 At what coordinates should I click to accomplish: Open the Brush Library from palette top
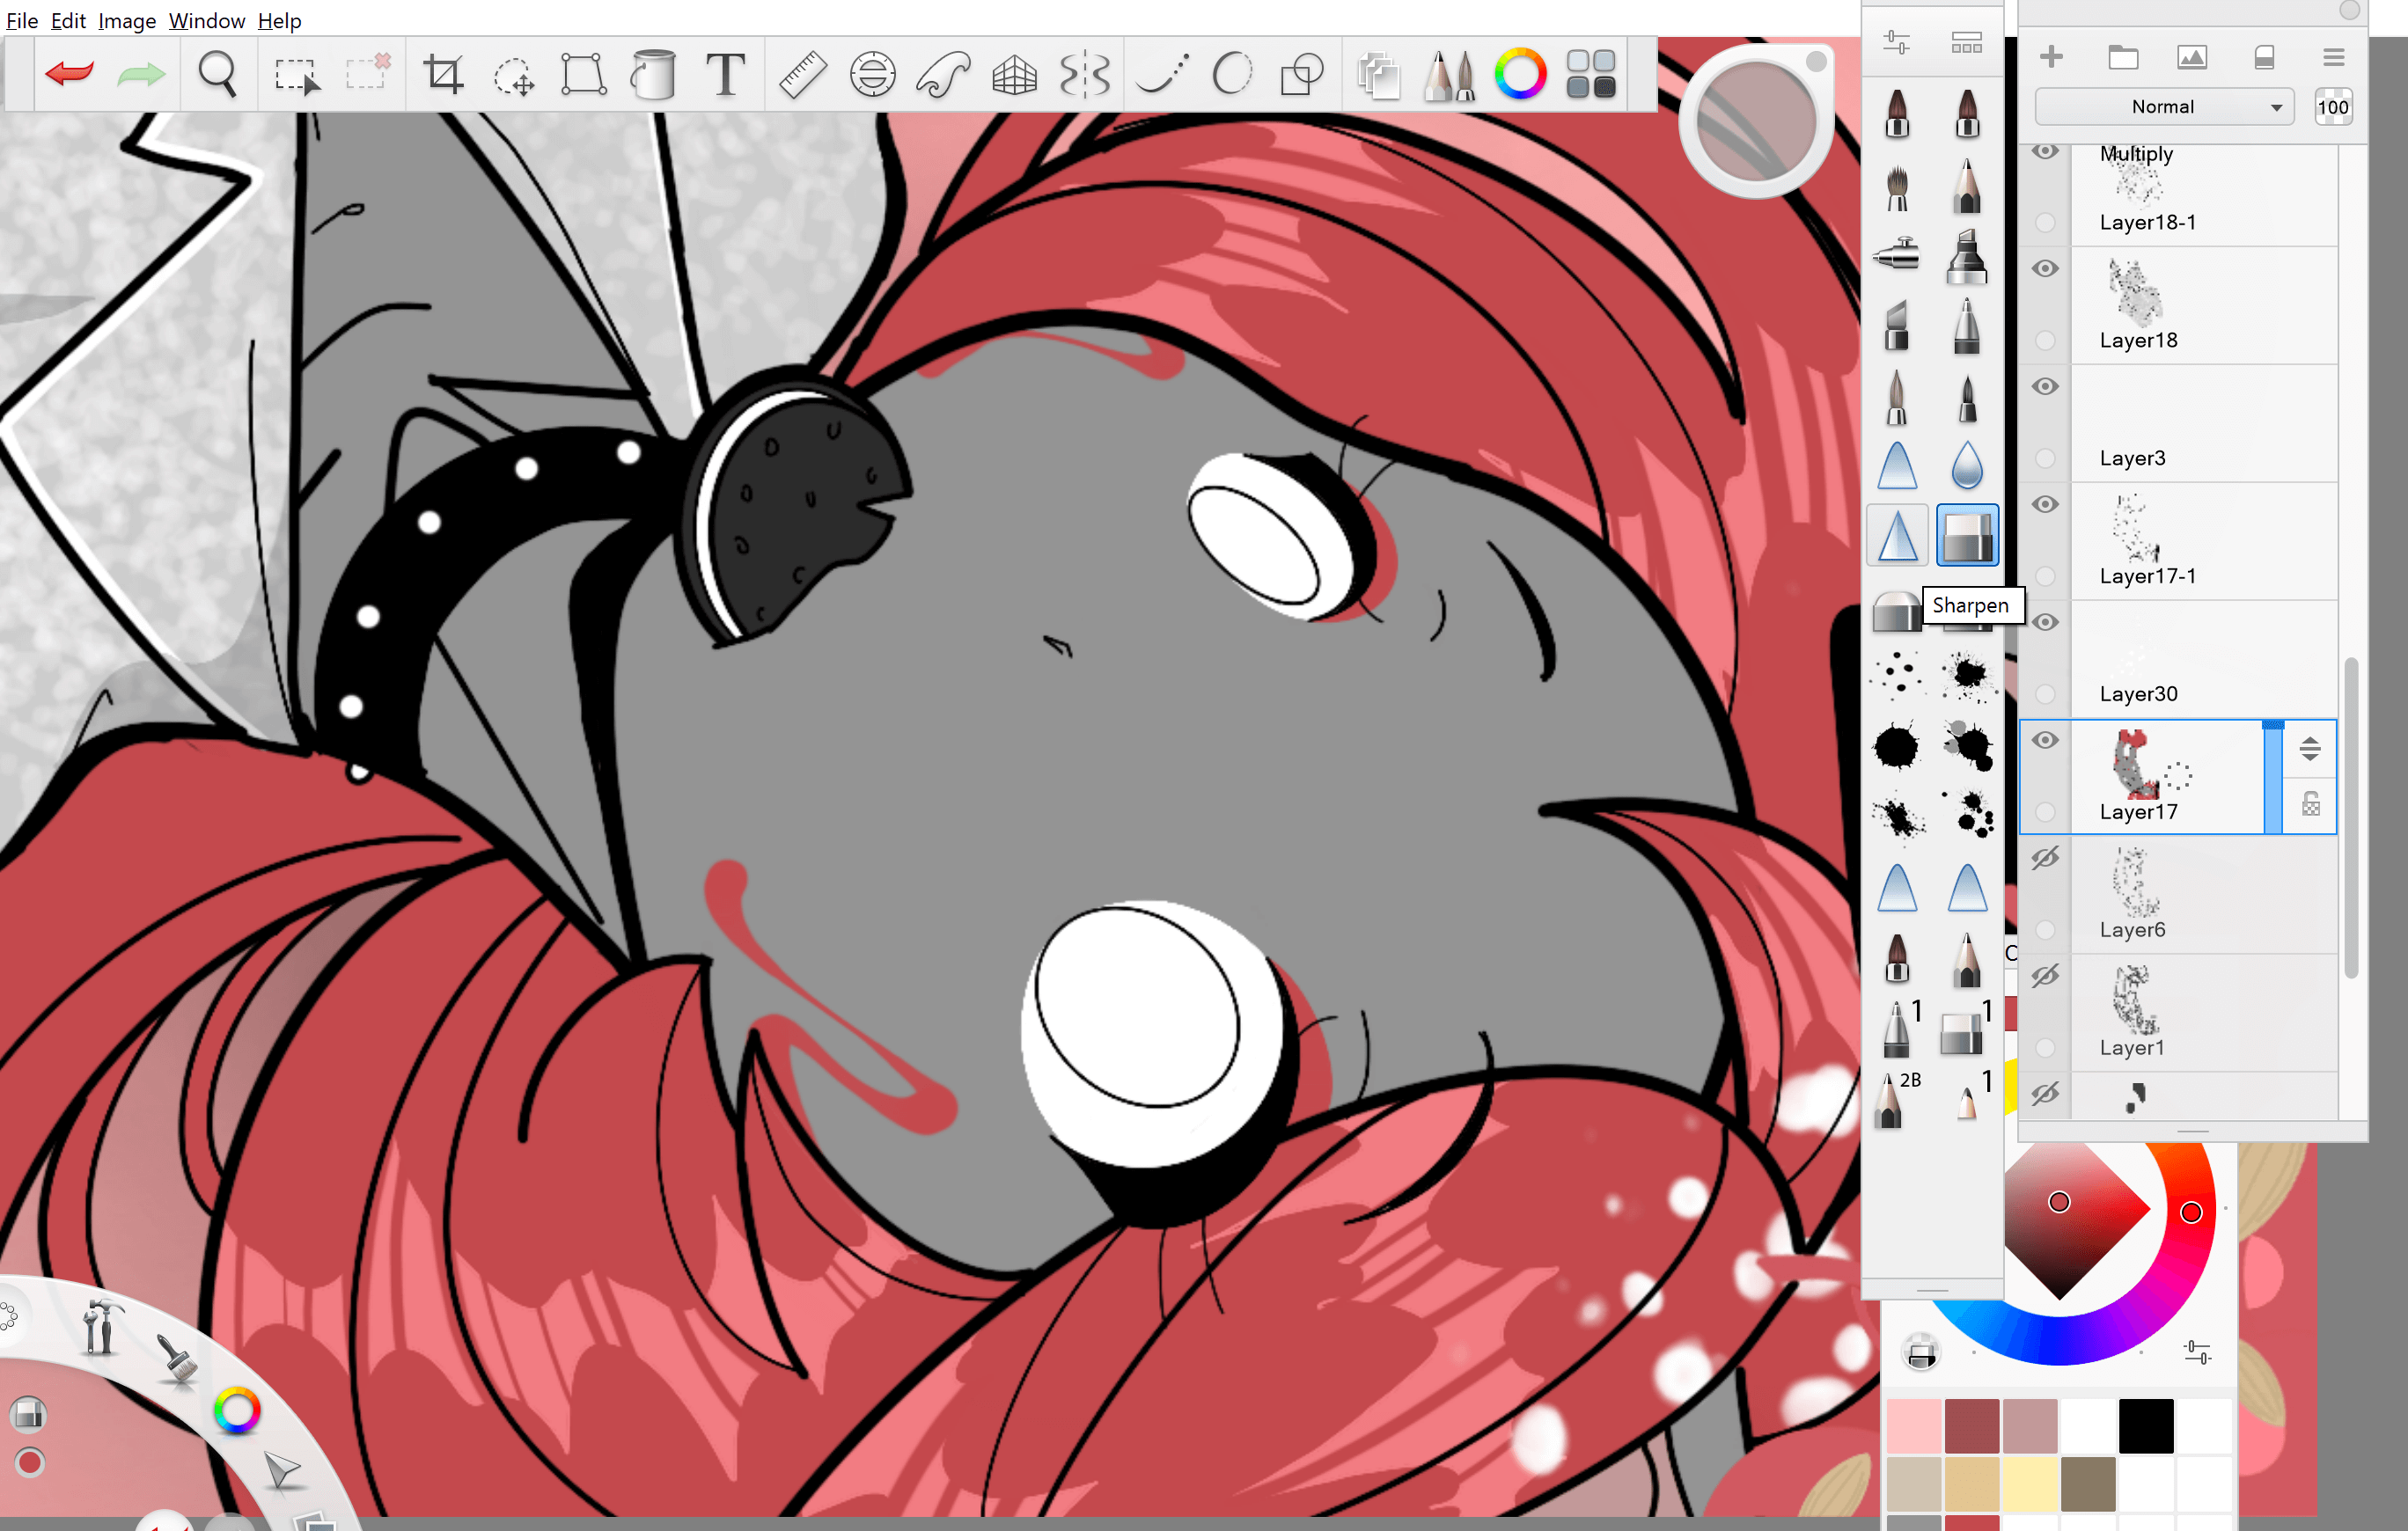(1966, 43)
